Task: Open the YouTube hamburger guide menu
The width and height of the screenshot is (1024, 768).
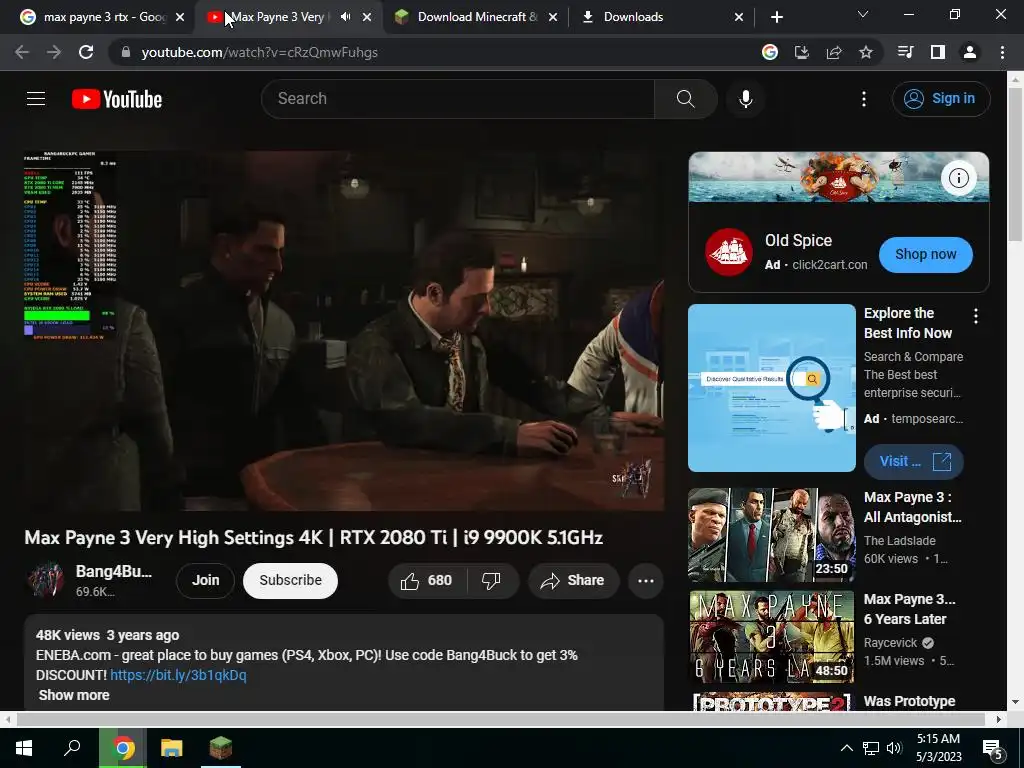Action: tap(36, 99)
